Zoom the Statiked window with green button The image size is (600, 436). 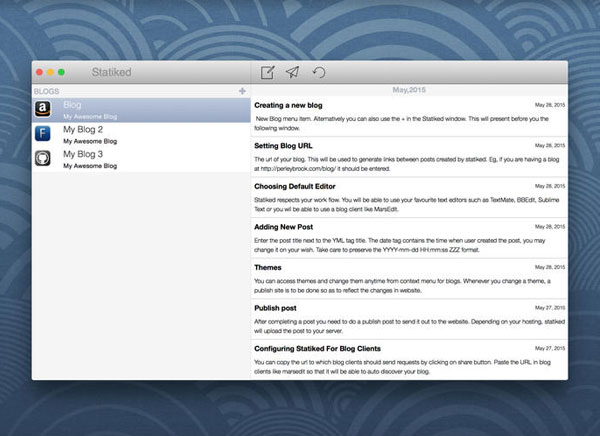point(61,72)
